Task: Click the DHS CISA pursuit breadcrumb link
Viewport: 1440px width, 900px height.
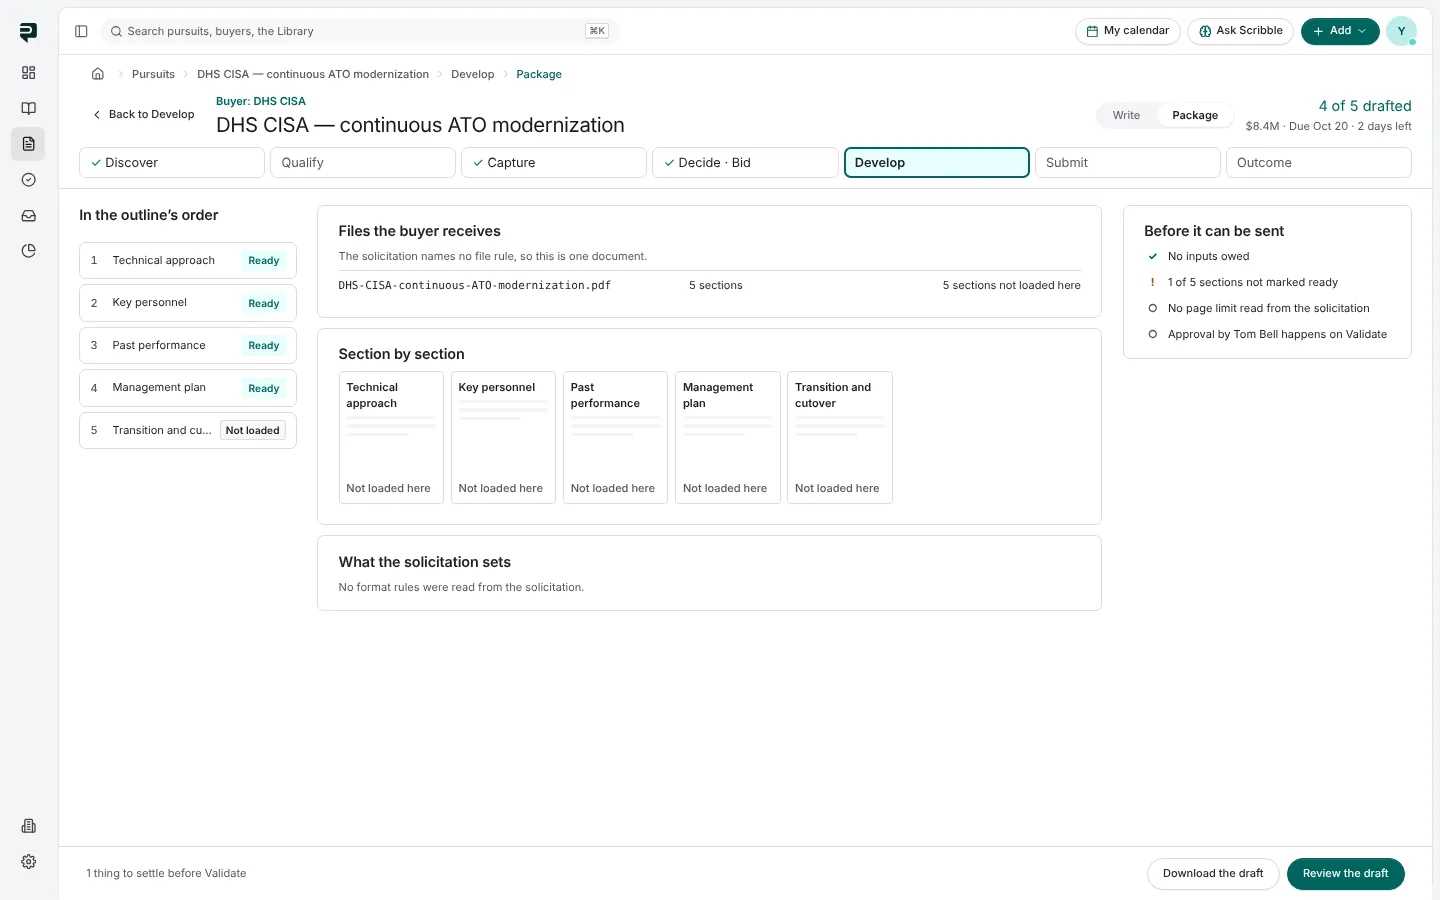Action: 313,74
